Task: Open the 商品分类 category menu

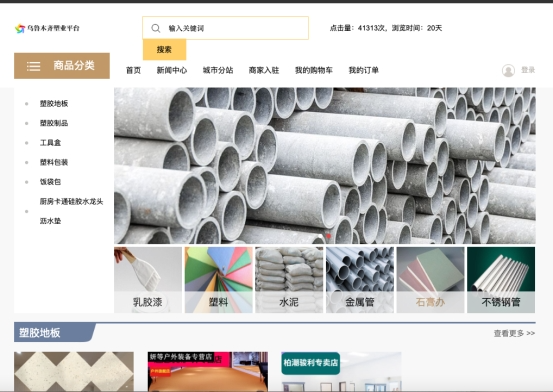Action: (x=62, y=66)
